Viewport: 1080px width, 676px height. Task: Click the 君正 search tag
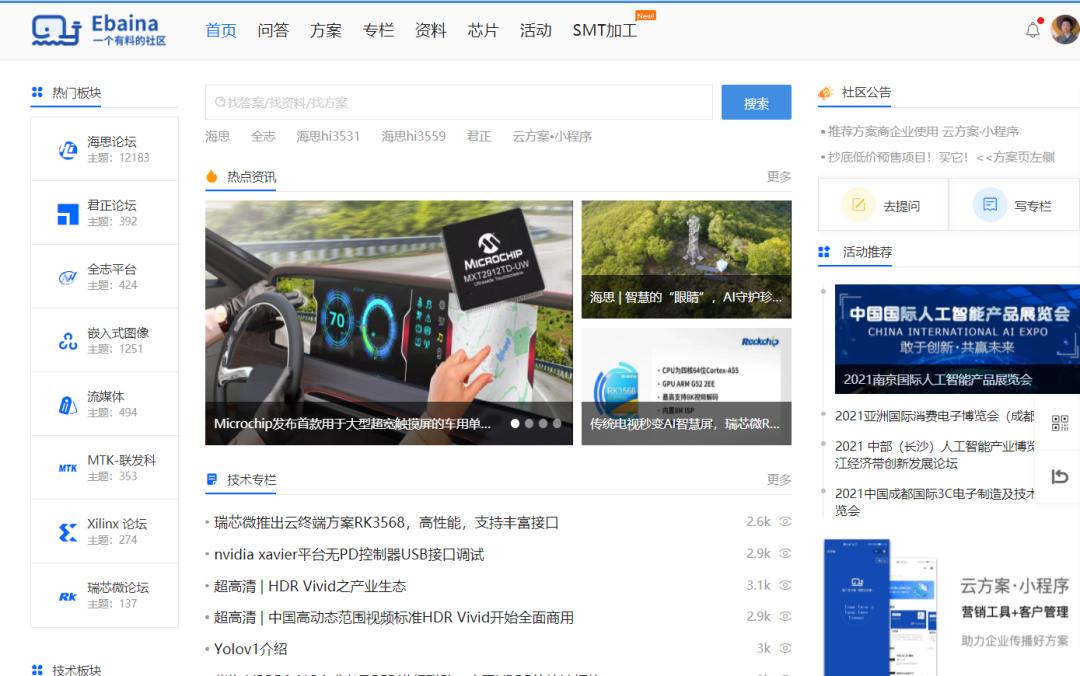point(479,136)
